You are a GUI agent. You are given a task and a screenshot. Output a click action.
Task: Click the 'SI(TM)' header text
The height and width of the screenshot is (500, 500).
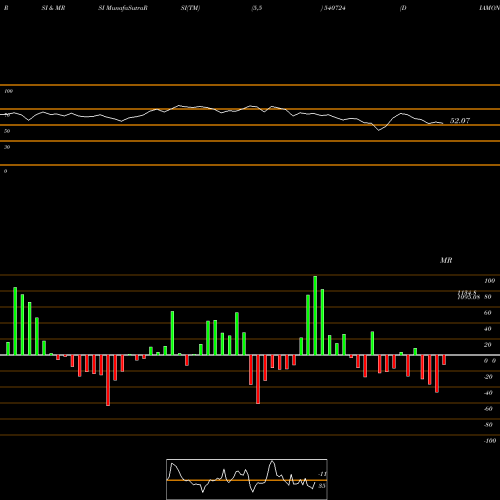point(190,8)
